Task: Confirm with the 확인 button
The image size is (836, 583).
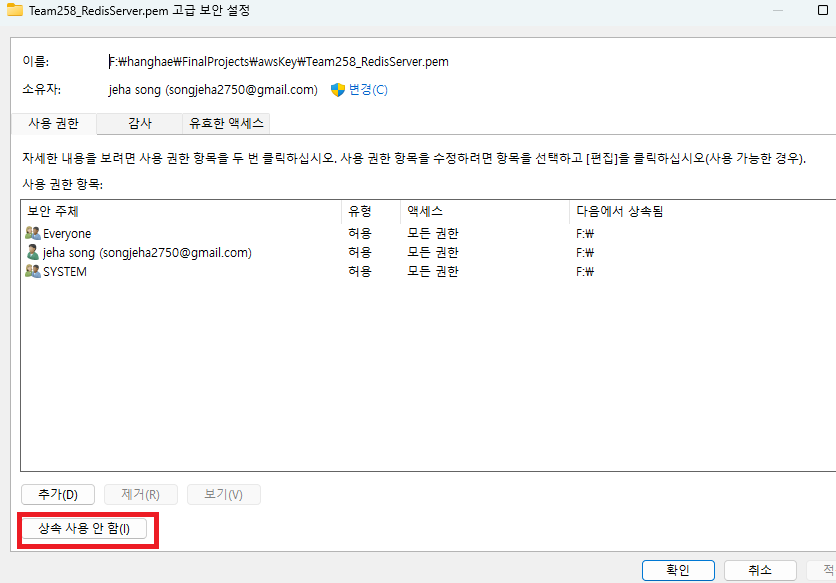Action: pos(678,570)
